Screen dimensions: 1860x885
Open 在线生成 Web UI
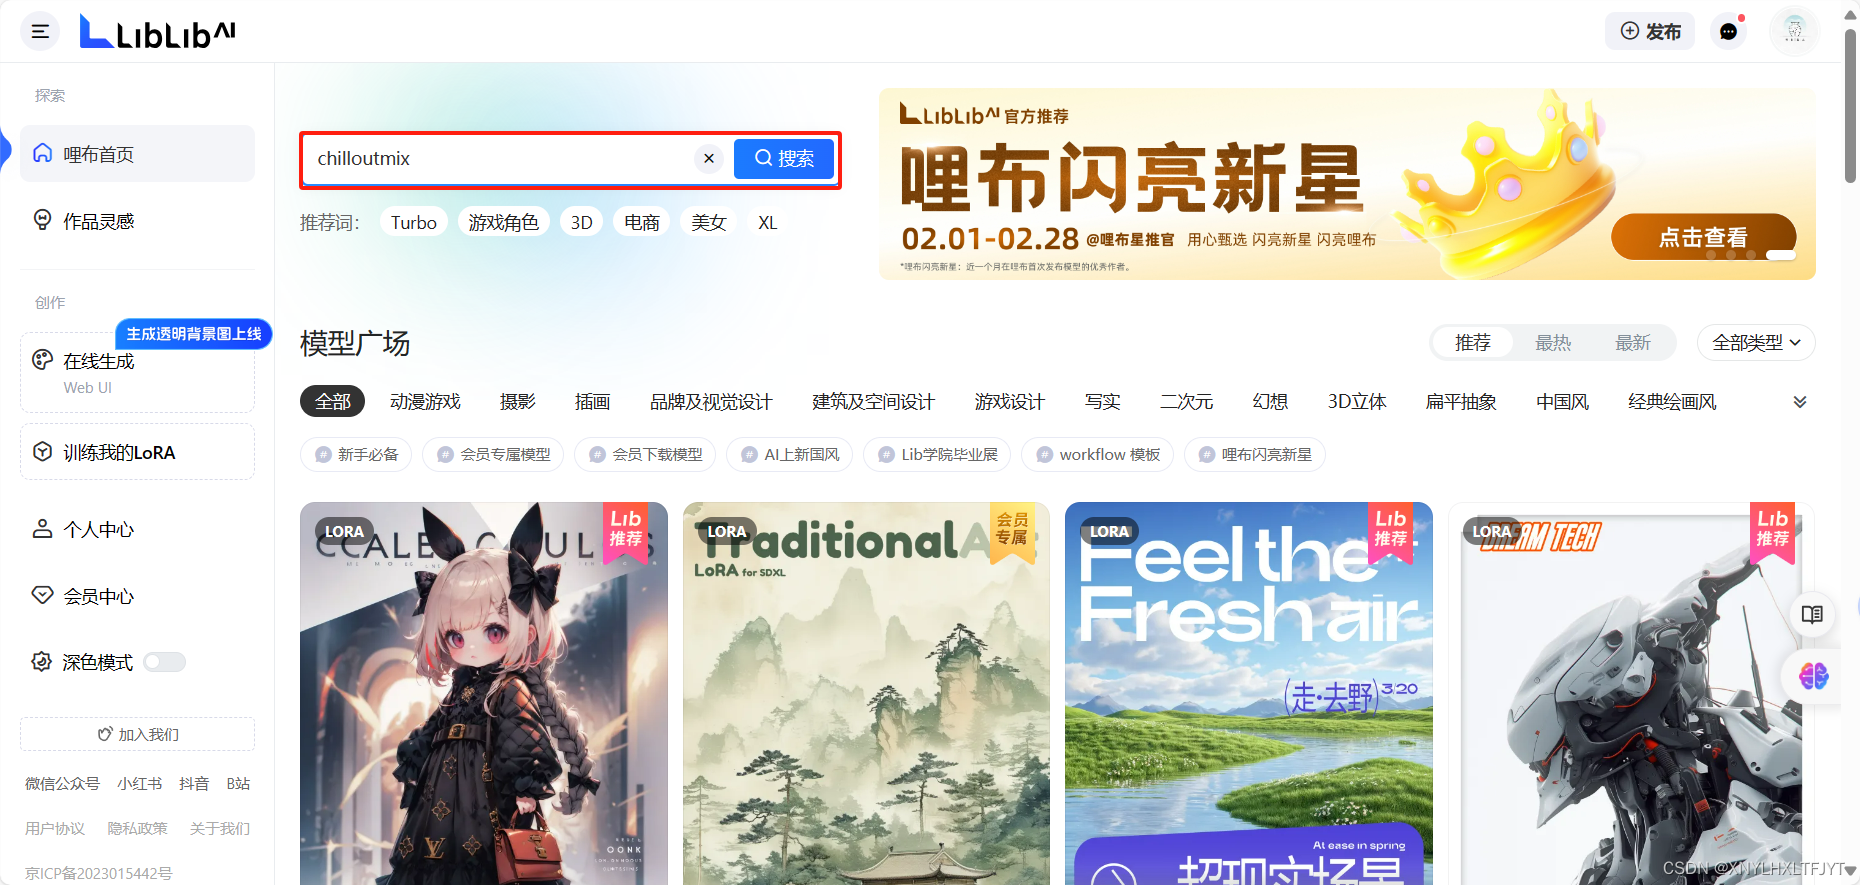coord(137,372)
